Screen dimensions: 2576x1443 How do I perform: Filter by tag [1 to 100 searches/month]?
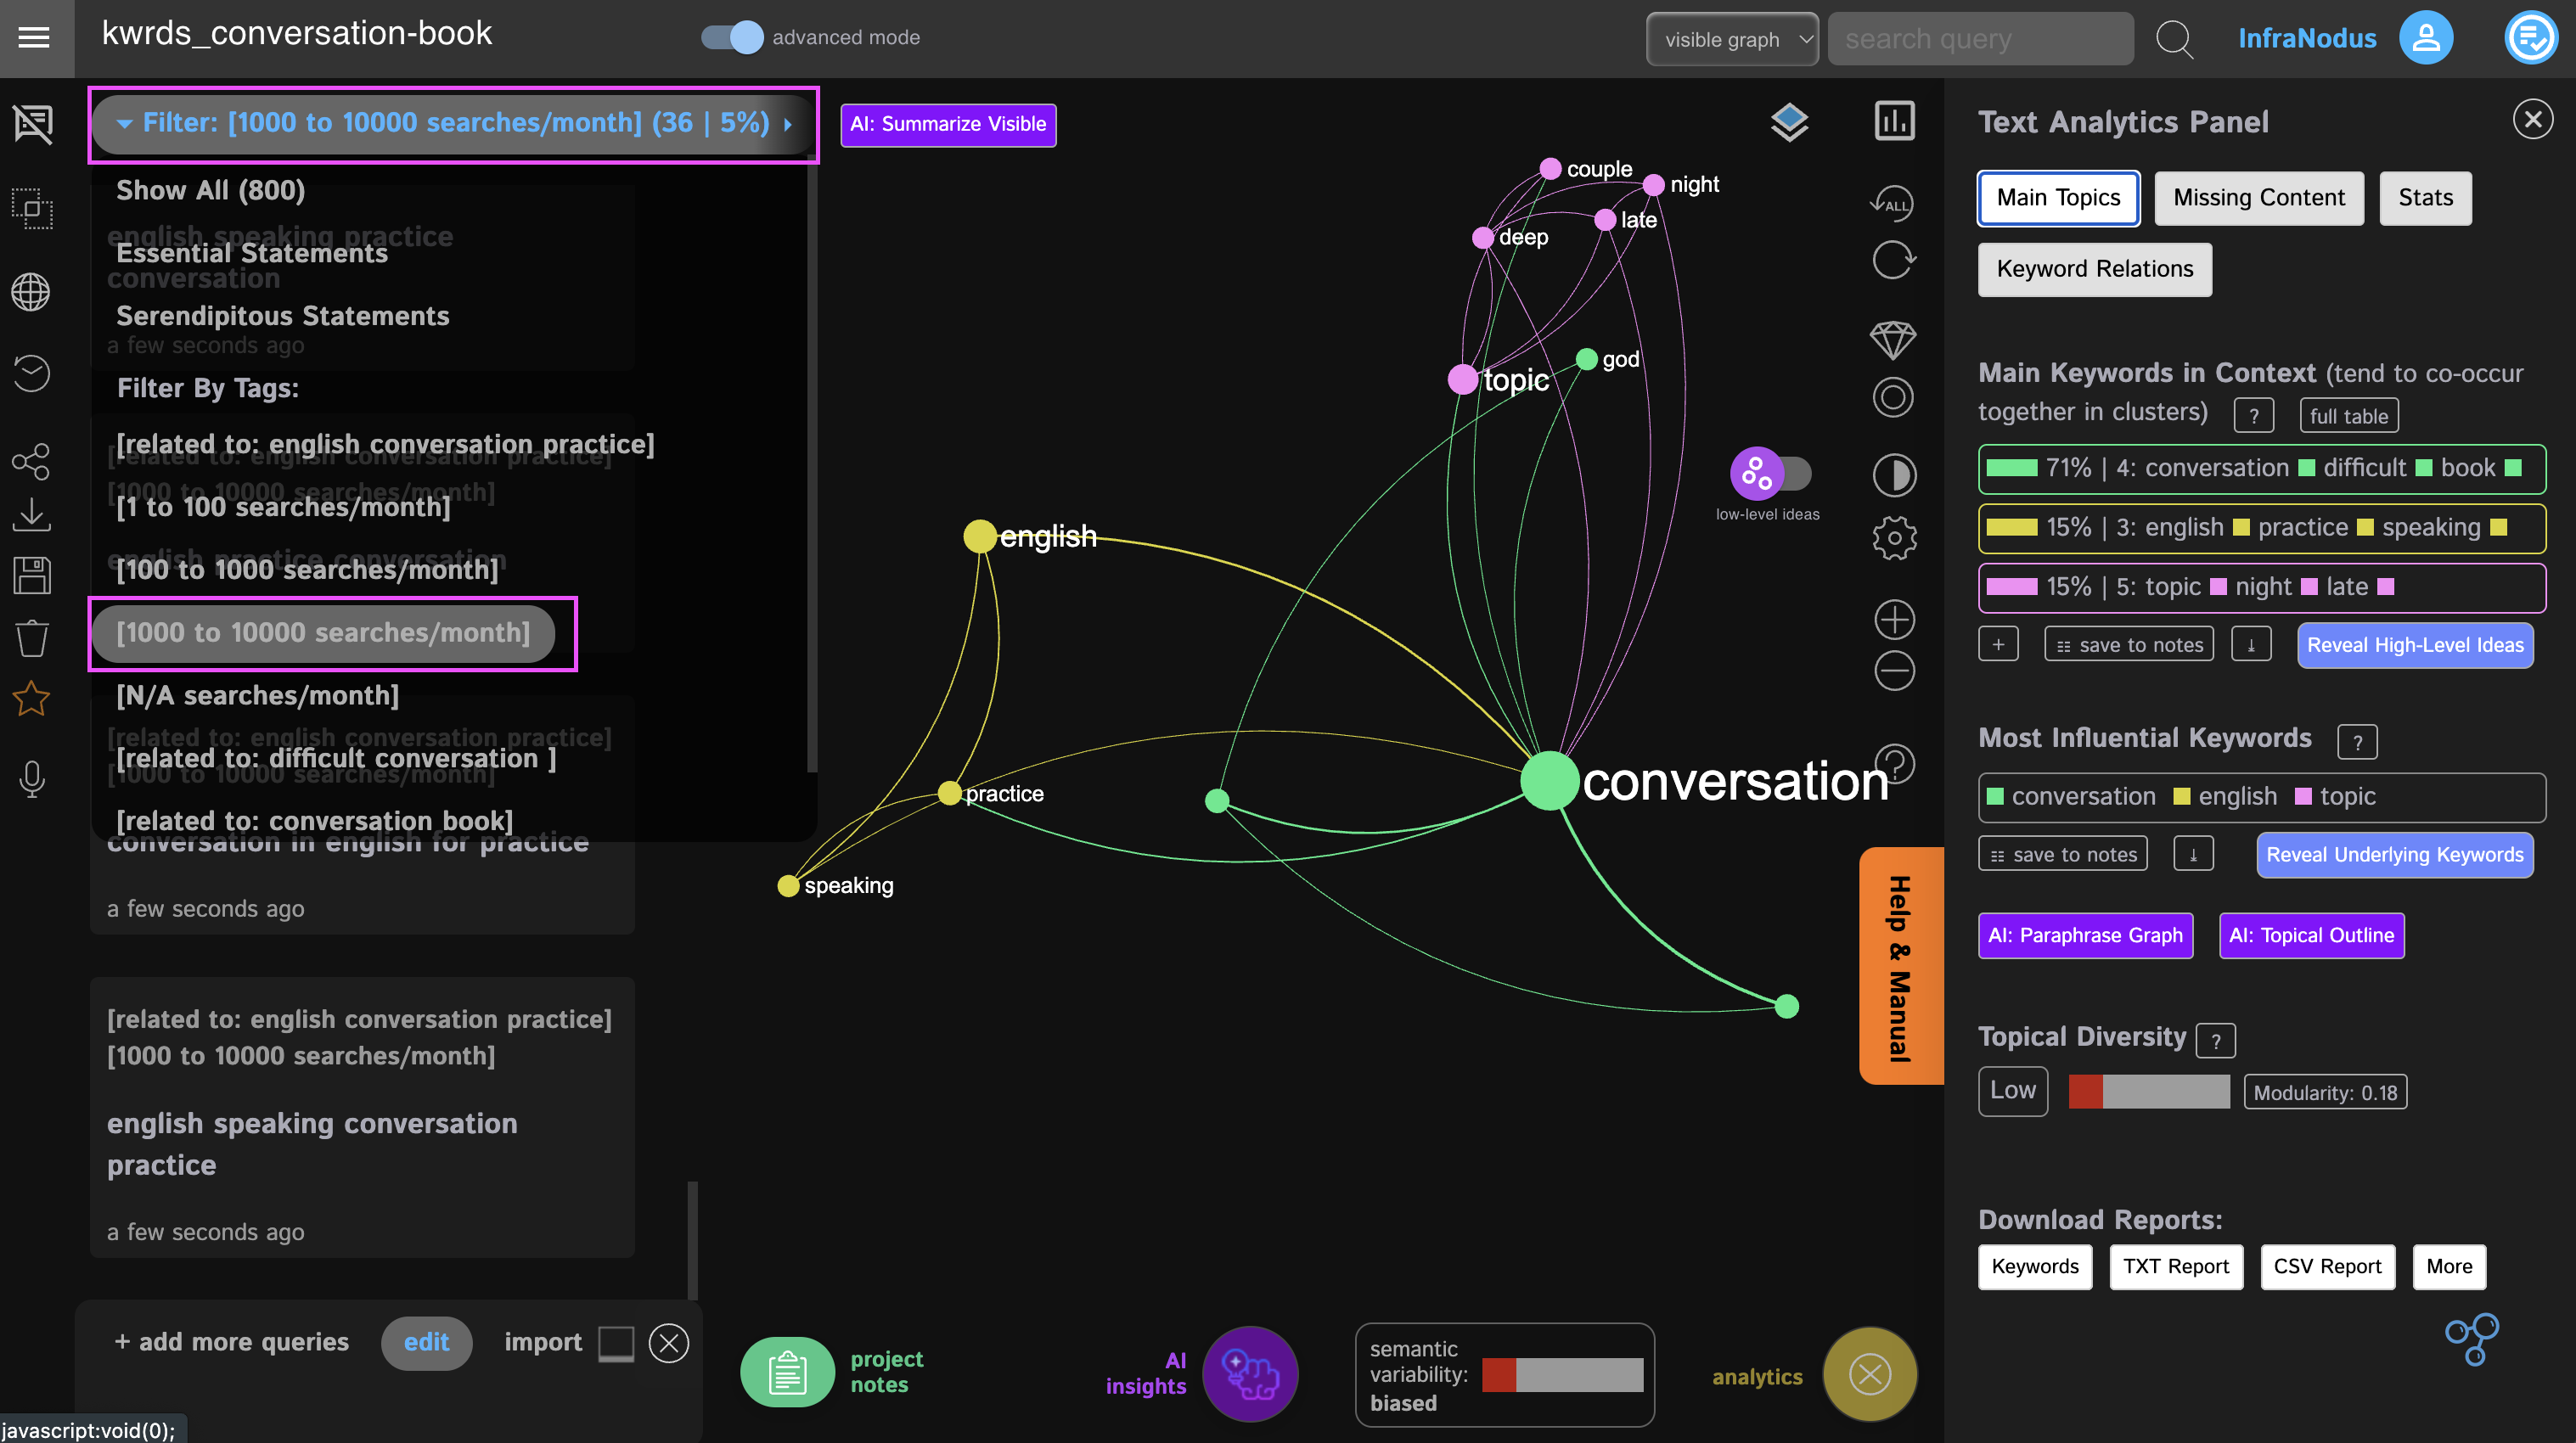(x=283, y=507)
